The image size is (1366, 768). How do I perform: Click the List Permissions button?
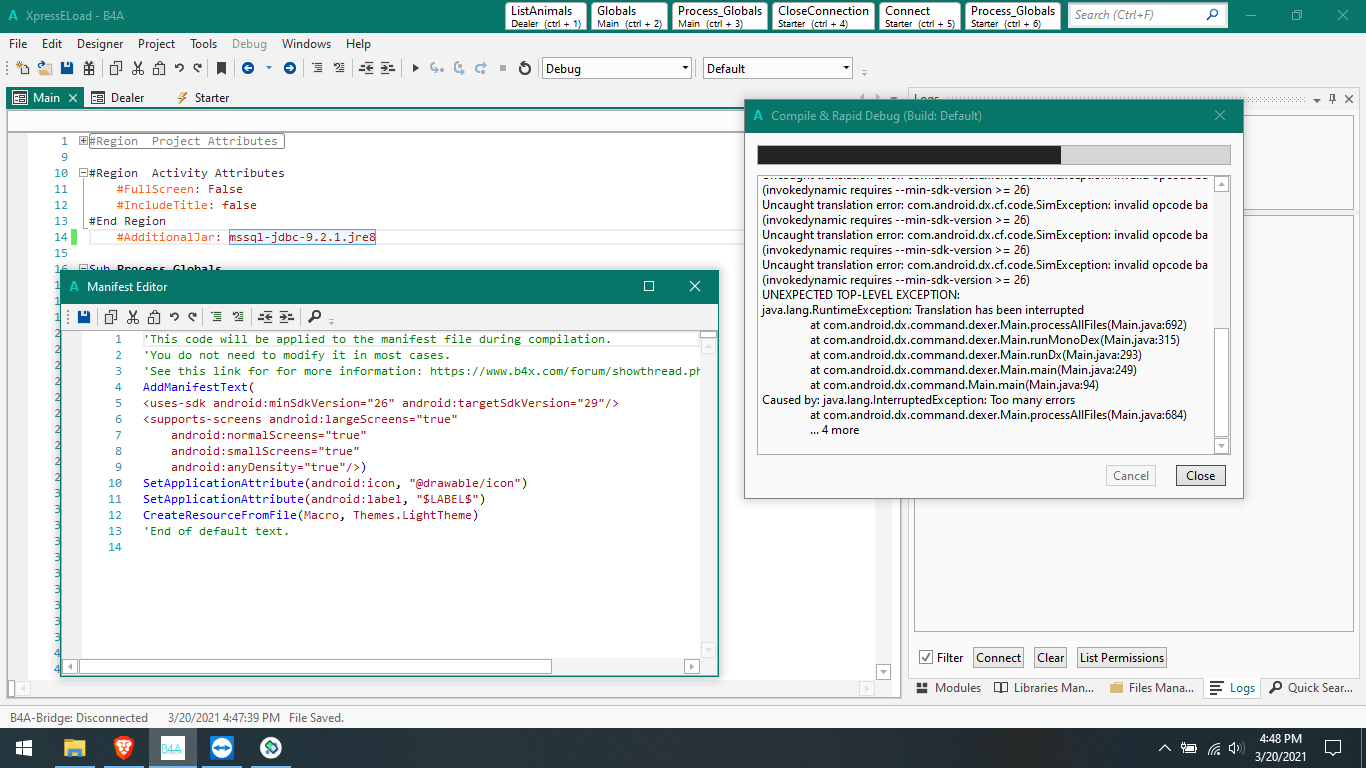tap(1121, 658)
